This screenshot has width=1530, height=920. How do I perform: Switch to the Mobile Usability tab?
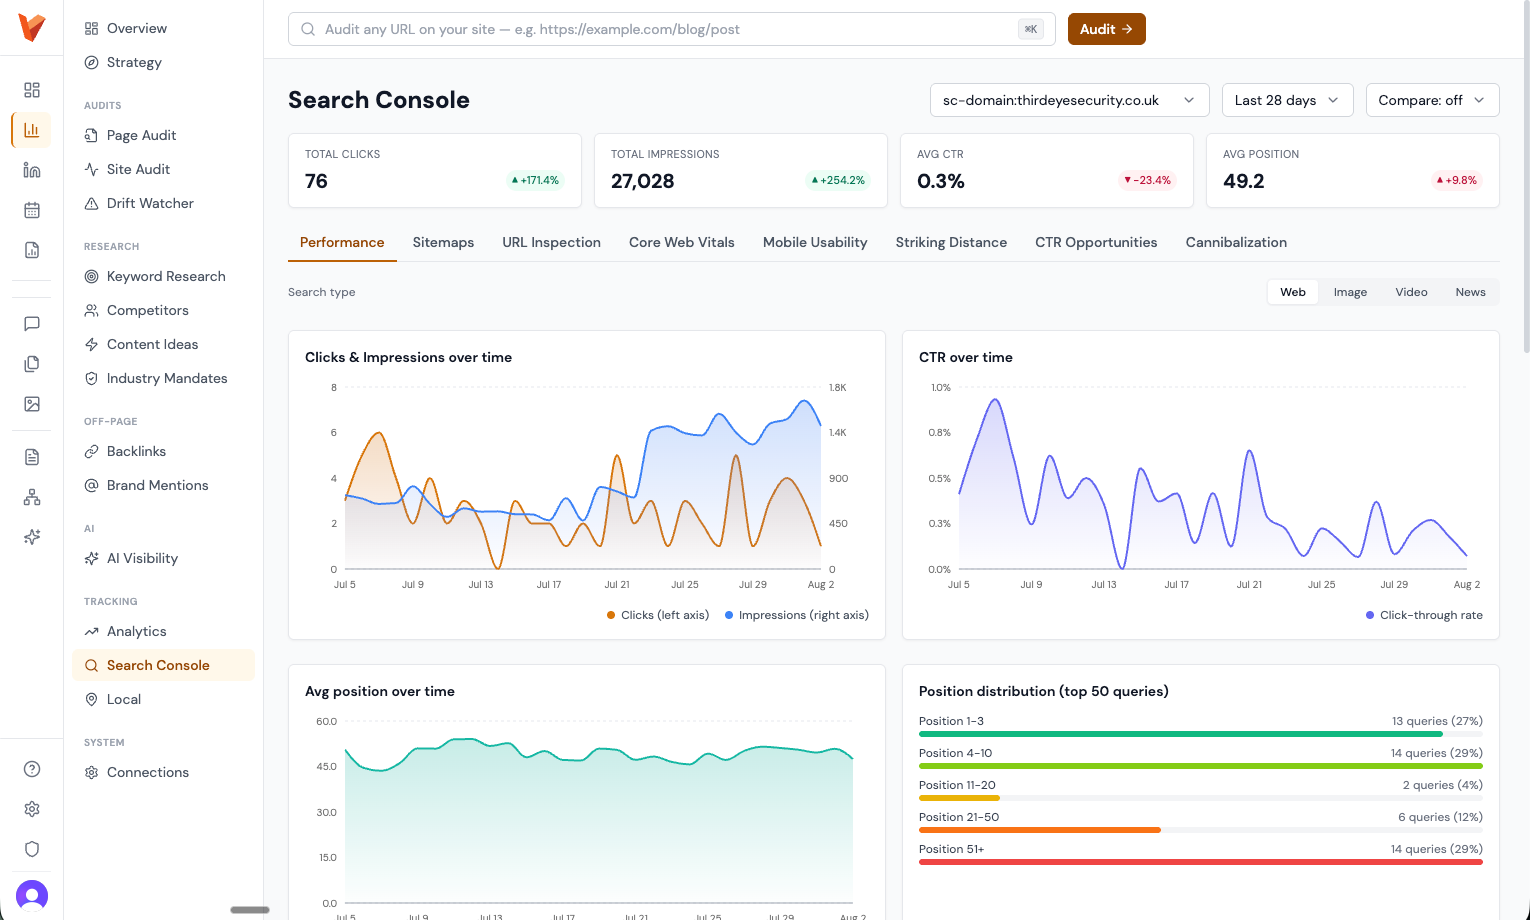coord(815,242)
